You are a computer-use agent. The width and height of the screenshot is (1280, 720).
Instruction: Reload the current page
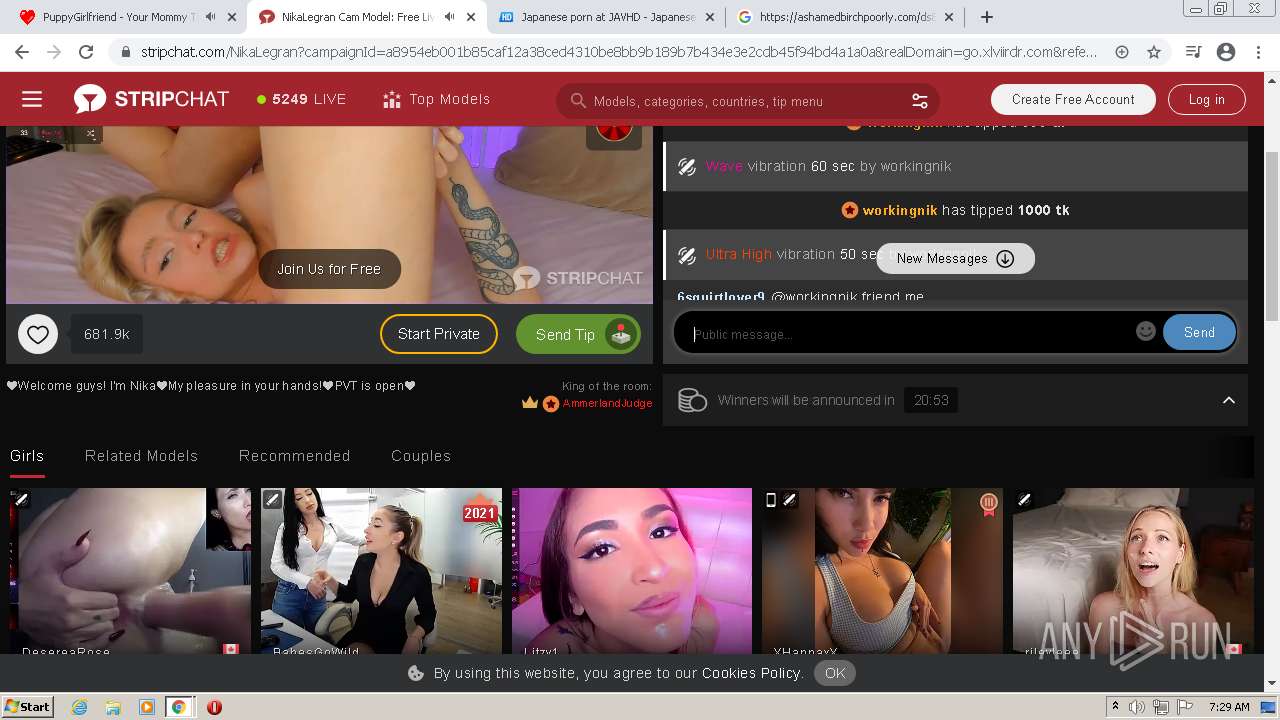coord(86,52)
